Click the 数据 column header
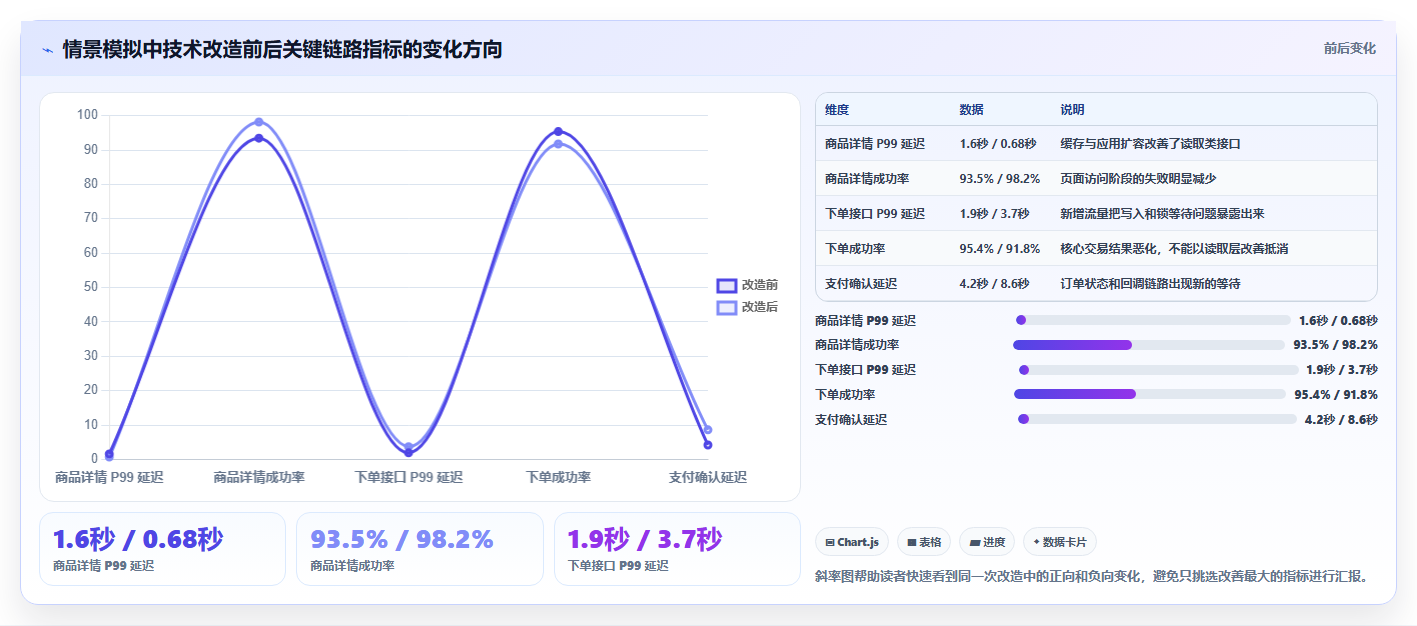 tap(971, 110)
